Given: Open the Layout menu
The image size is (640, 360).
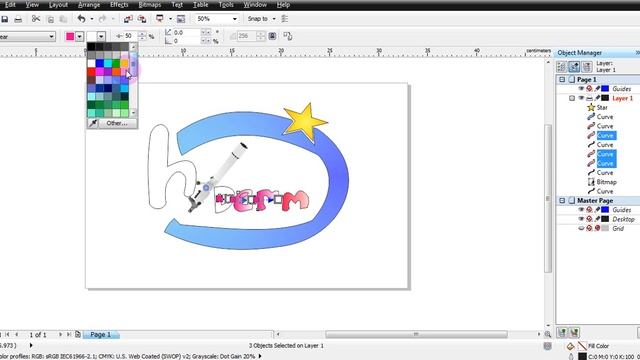Looking at the screenshot, I should tap(58, 4).
